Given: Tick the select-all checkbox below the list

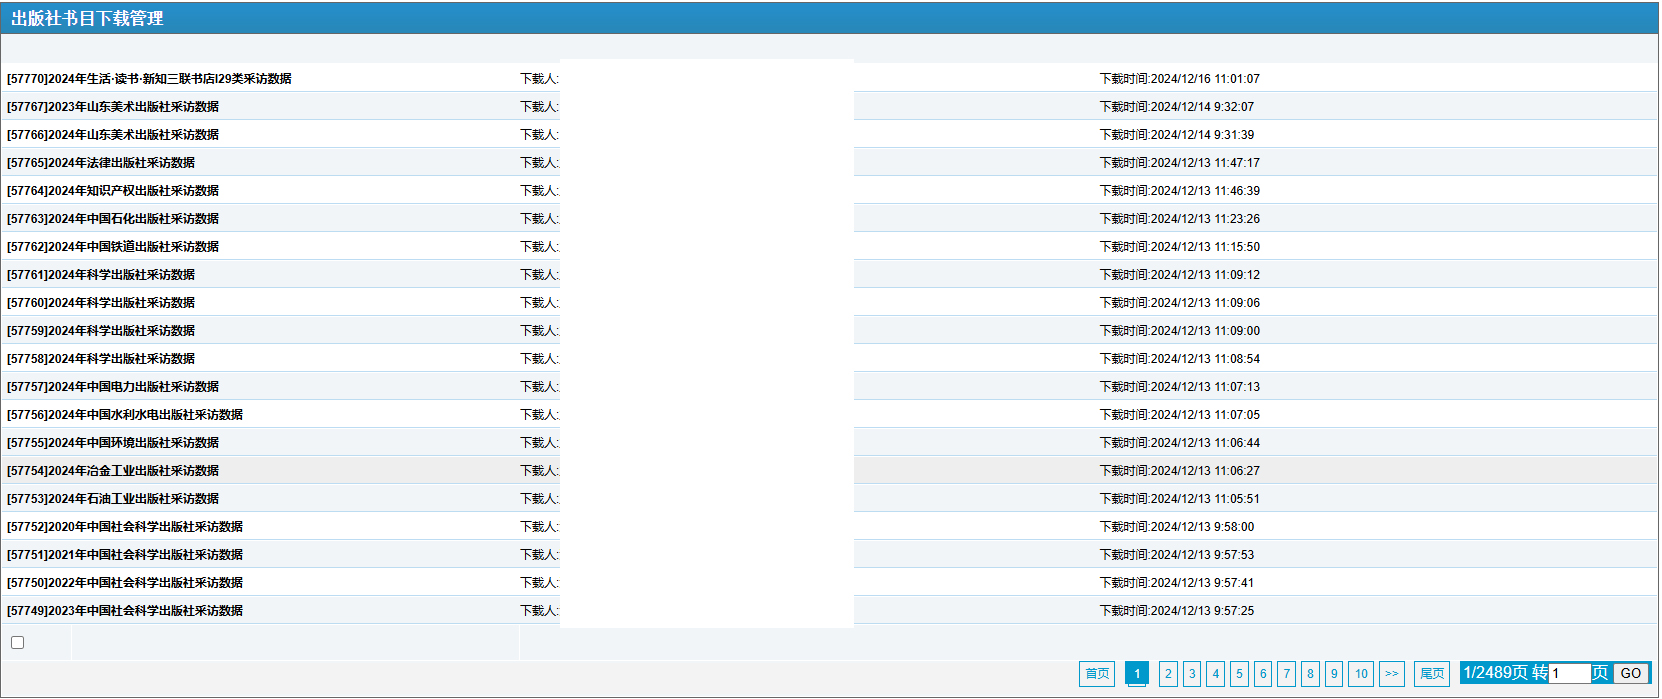Looking at the screenshot, I should pos(17,643).
